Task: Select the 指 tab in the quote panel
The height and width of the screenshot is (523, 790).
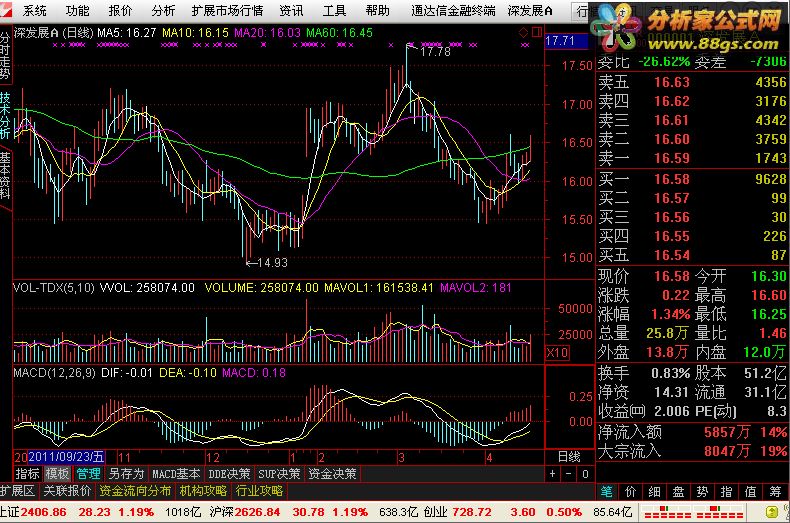Action: coord(726,492)
